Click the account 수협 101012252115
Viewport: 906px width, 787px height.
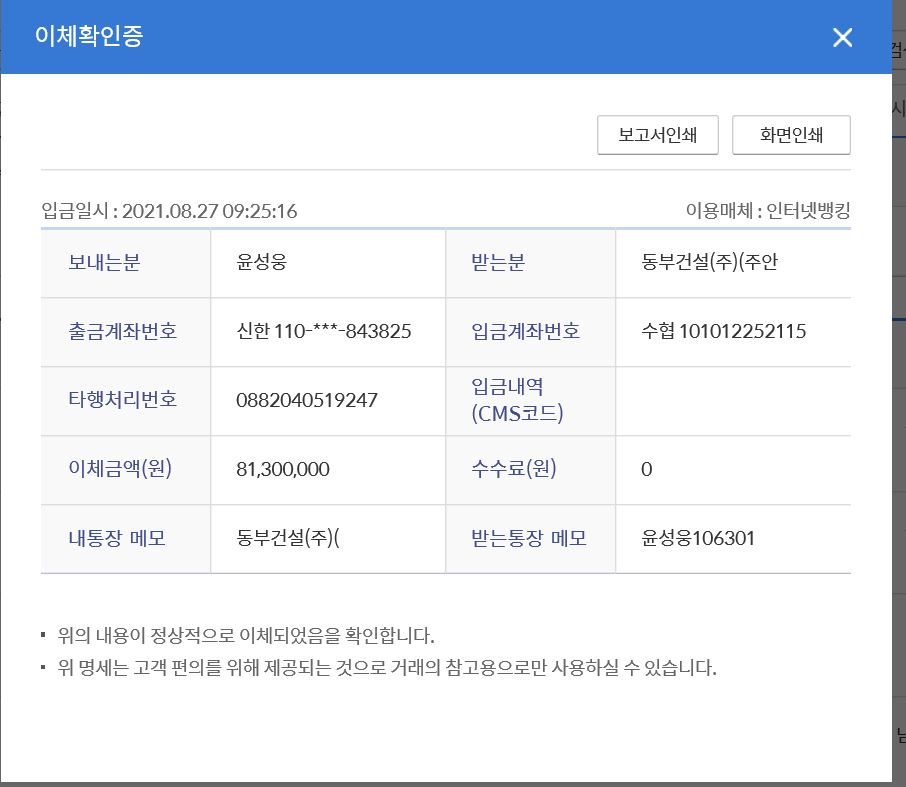click(723, 331)
